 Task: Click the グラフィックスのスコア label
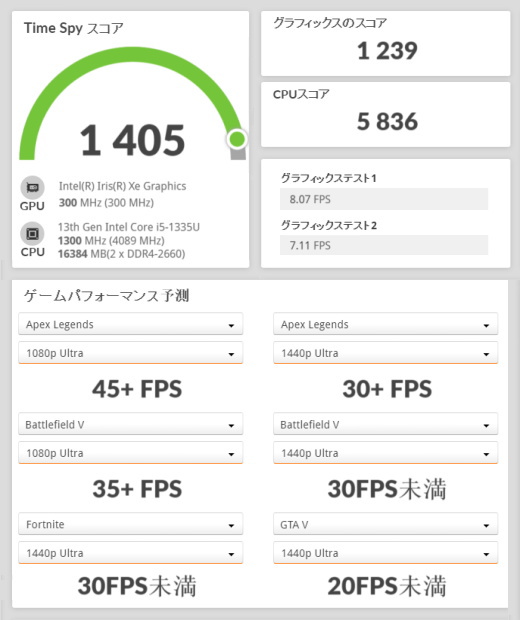(330, 23)
